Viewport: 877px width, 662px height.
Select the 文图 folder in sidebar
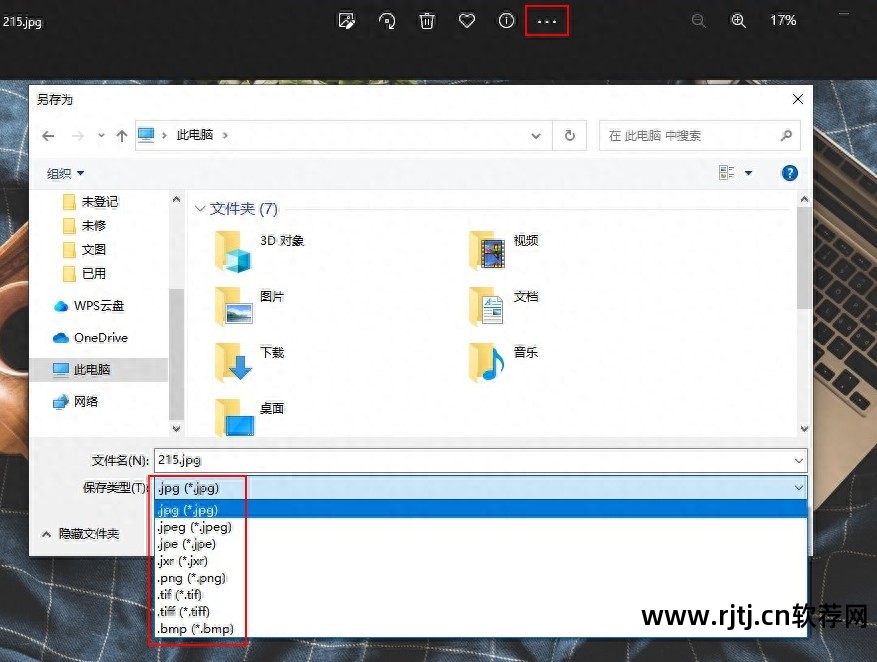(x=84, y=249)
